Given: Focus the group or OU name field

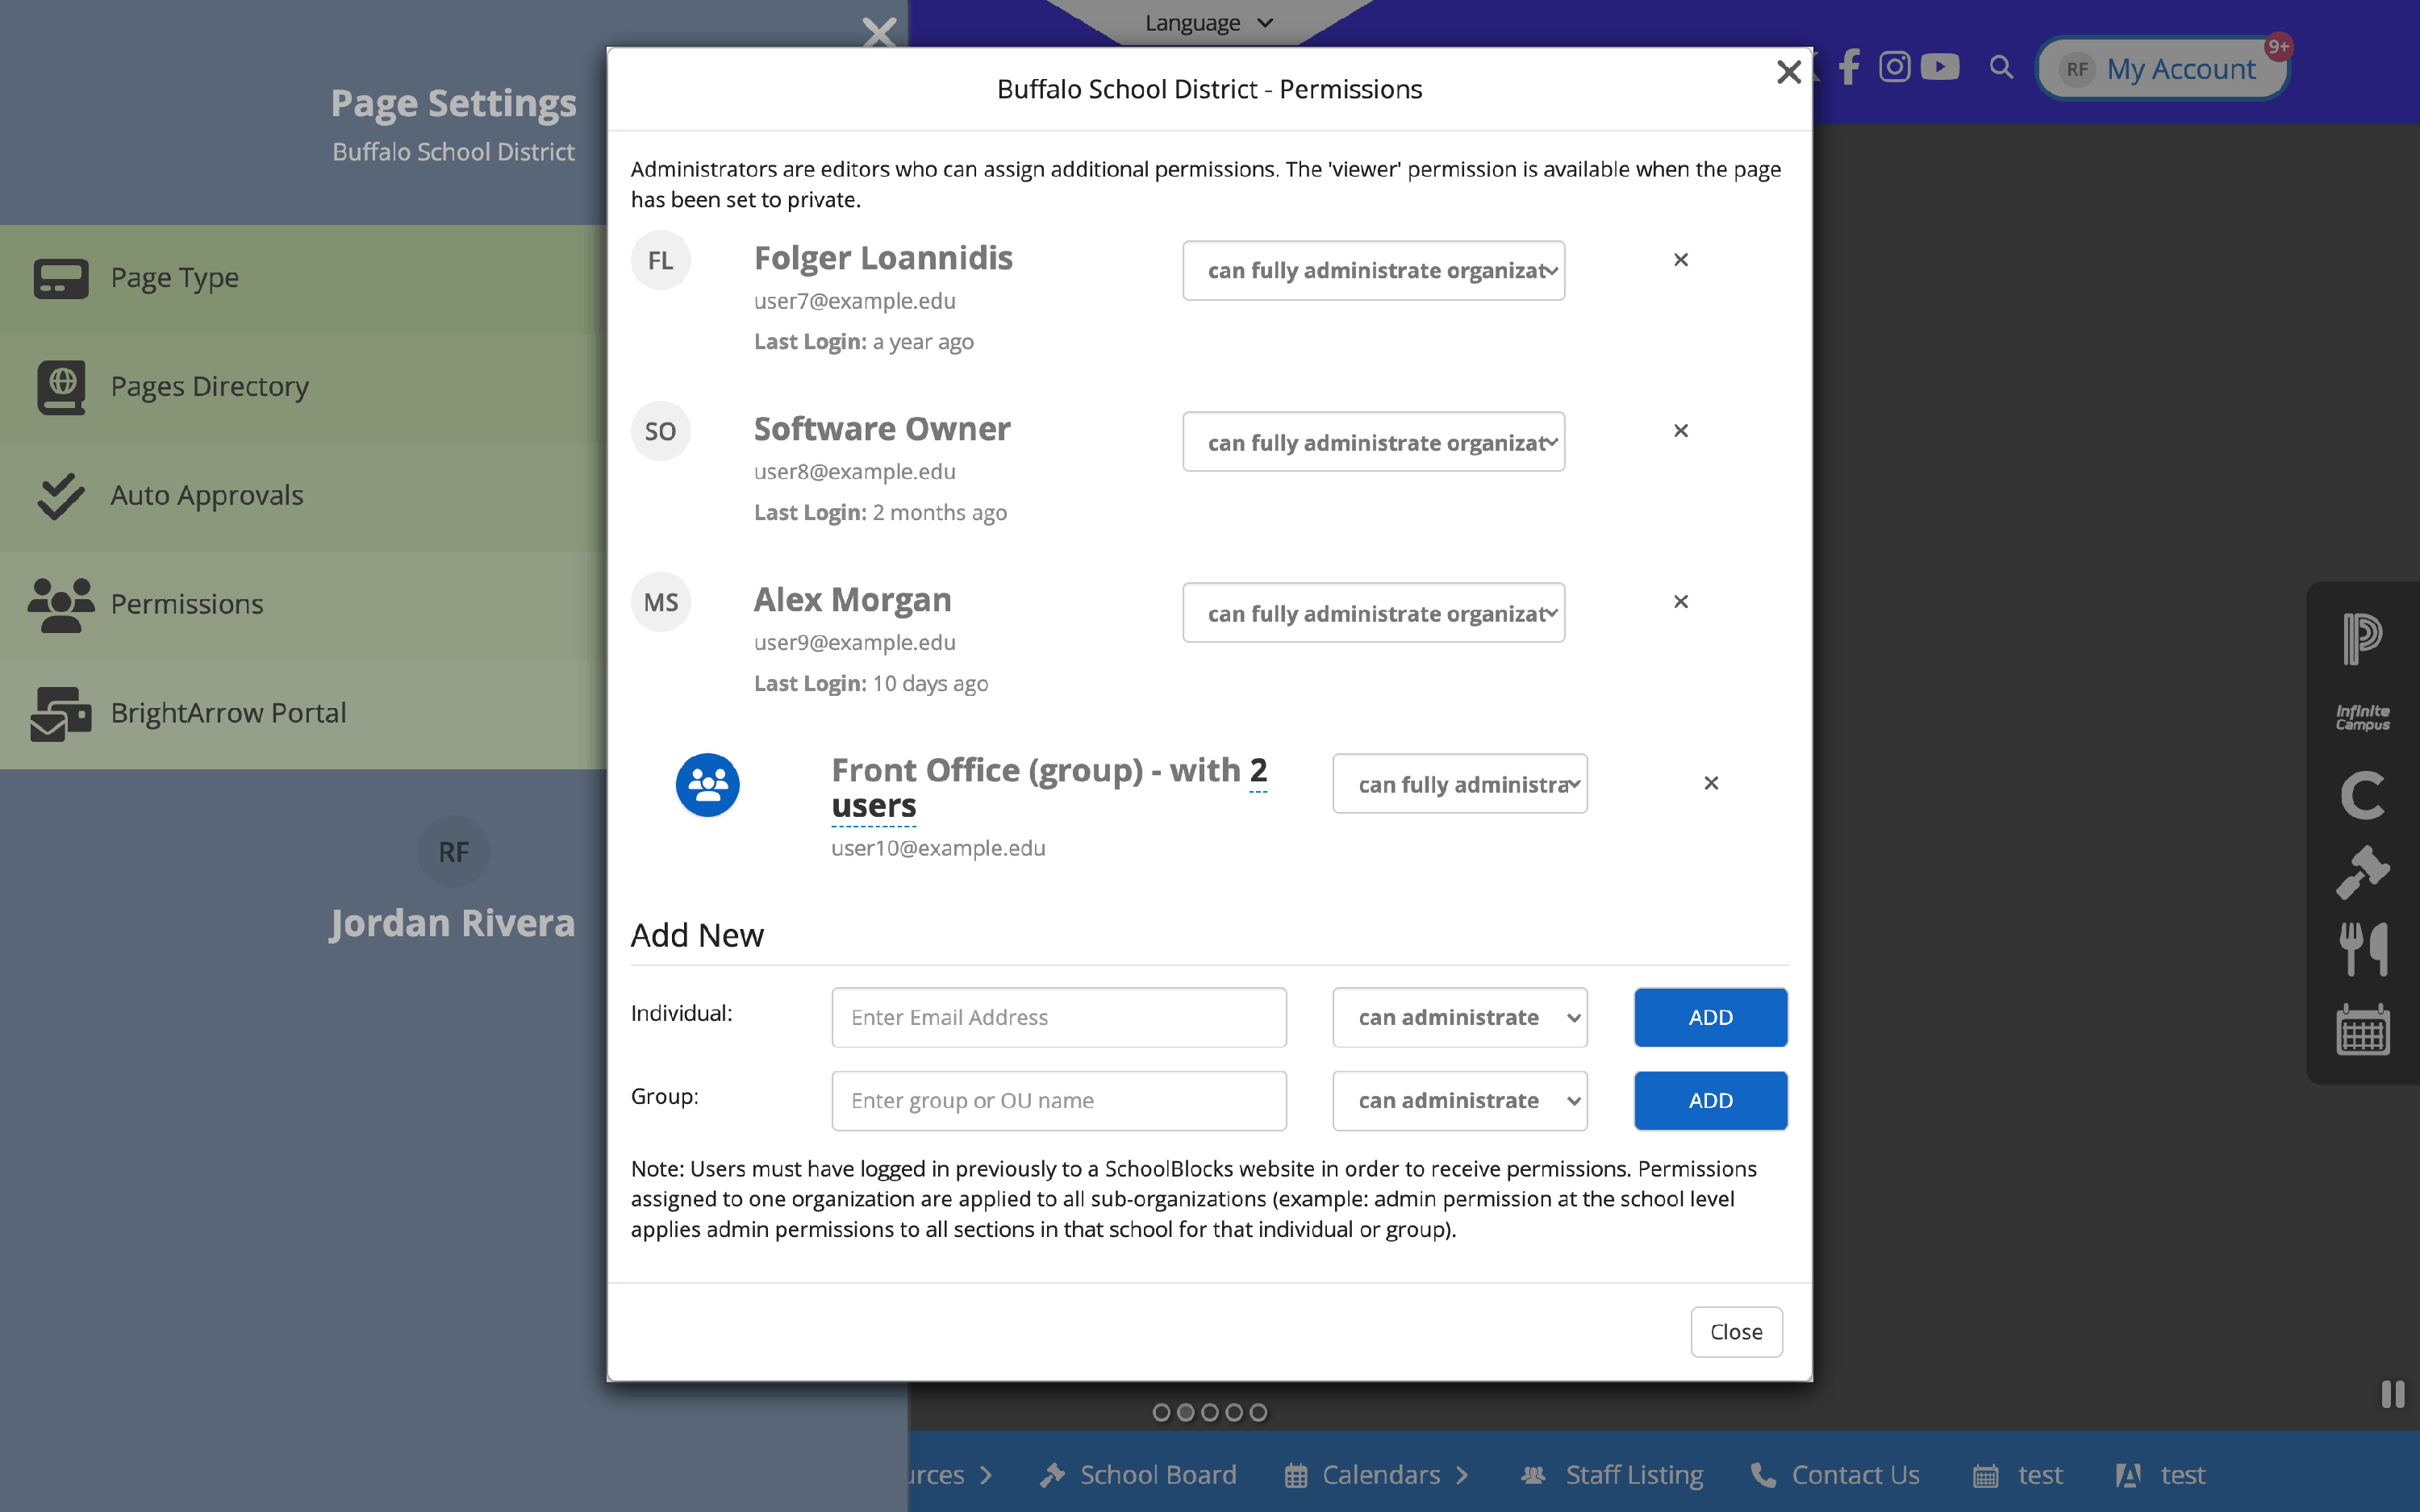Looking at the screenshot, I should pos(1059,1101).
